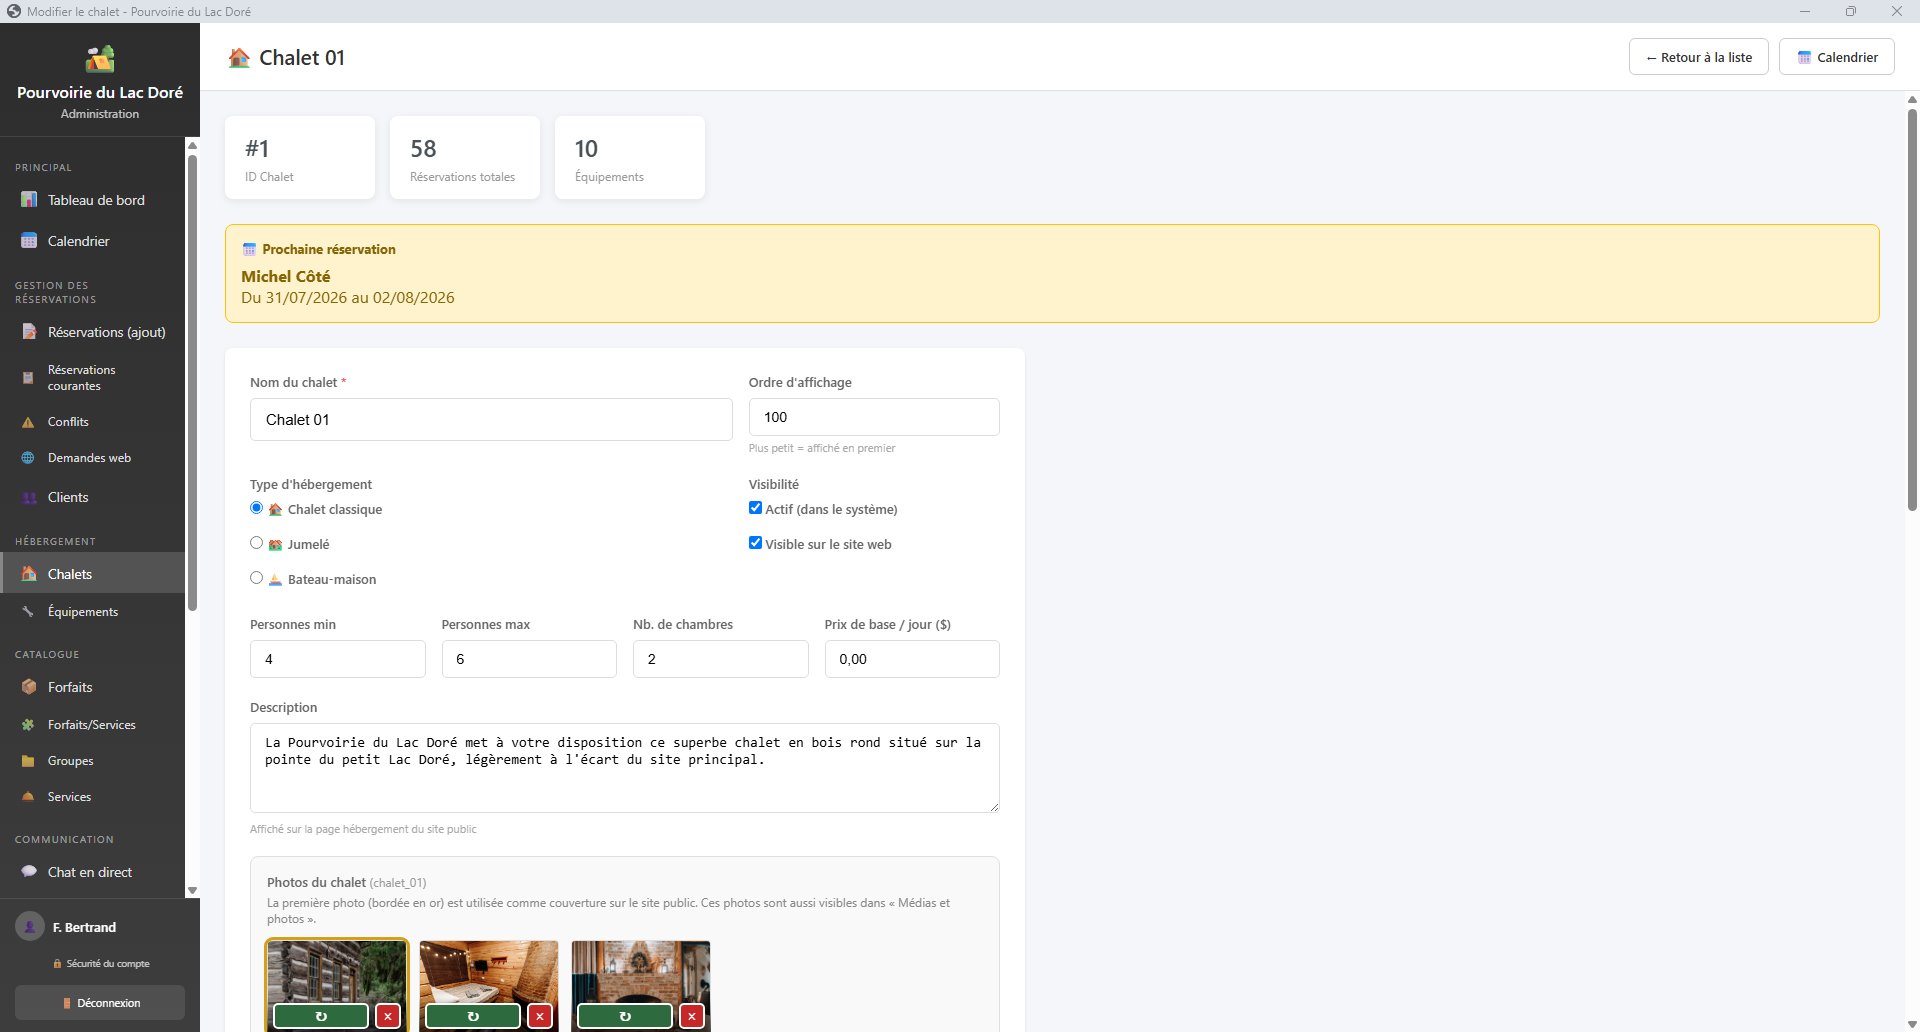1920x1032 pixels.
Task: Click the Retour à la liste button
Action: pyautogui.click(x=1699, y=57)
